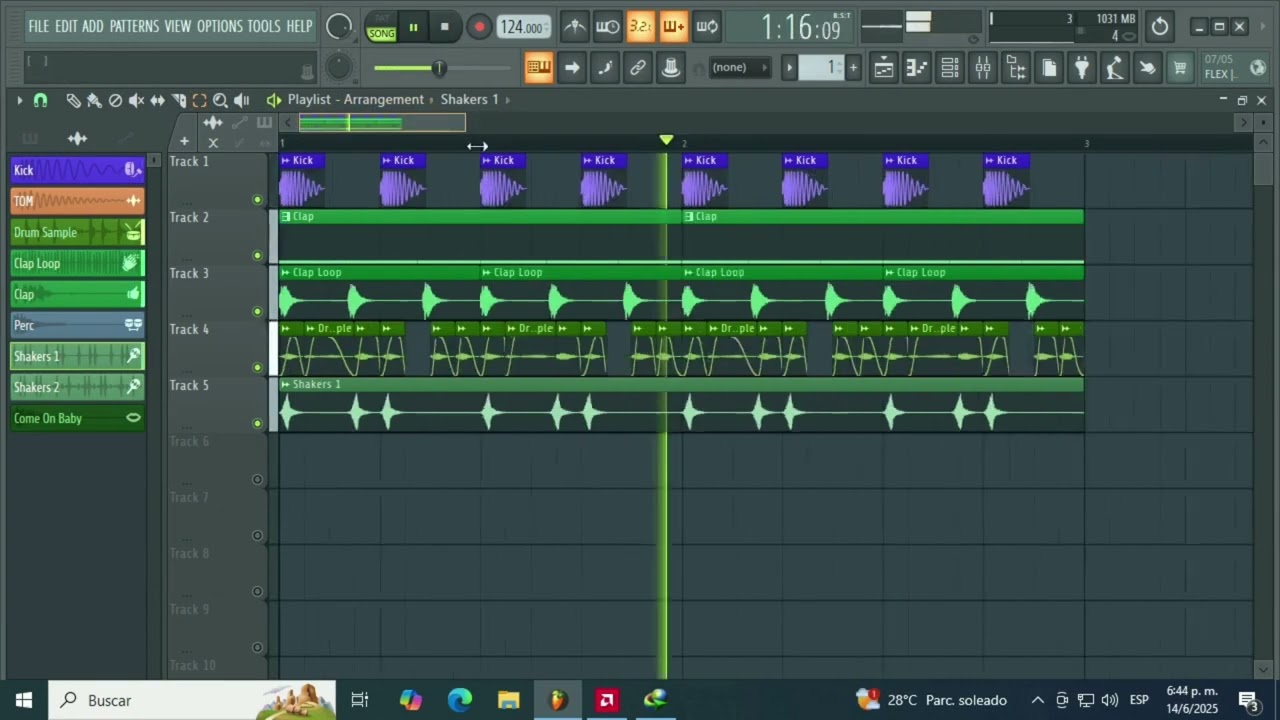Image resolution: width=1280 pixels, height=720 pixels.
Task: Open the Plugin picker plug icon
Action: (x=1081, y=68)
